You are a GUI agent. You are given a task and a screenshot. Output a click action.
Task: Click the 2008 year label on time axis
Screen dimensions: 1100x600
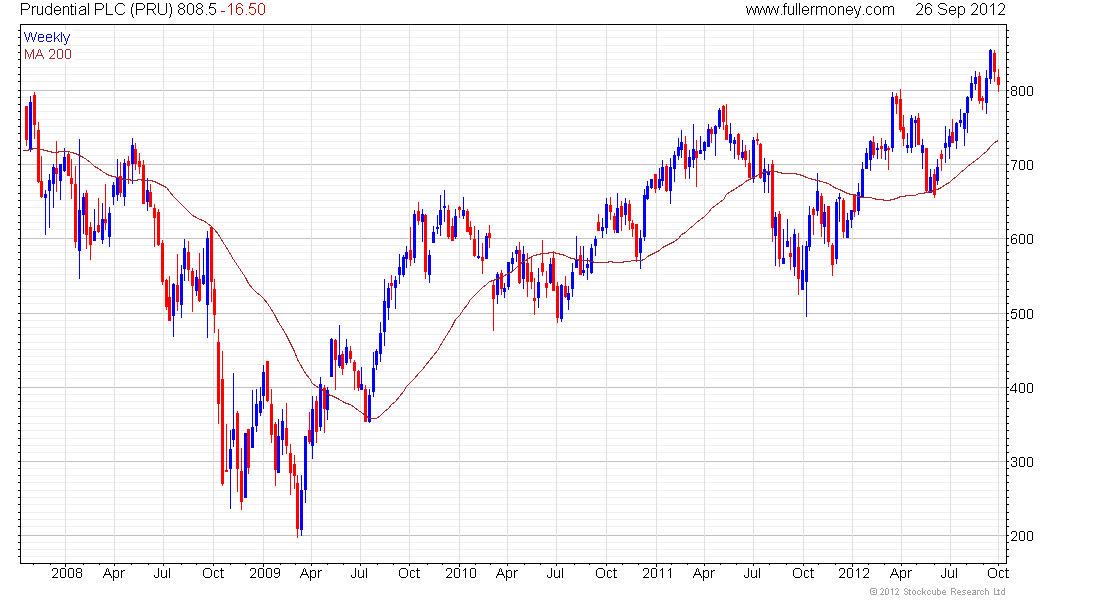pyautogui.click(x=67, y=573)
